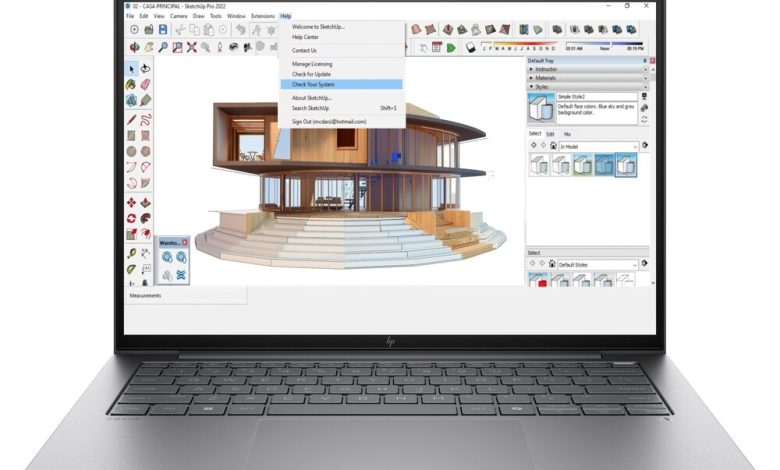Click the Zoom Window tool
This screenshot has height=470, width=780.
click(178, 48)
